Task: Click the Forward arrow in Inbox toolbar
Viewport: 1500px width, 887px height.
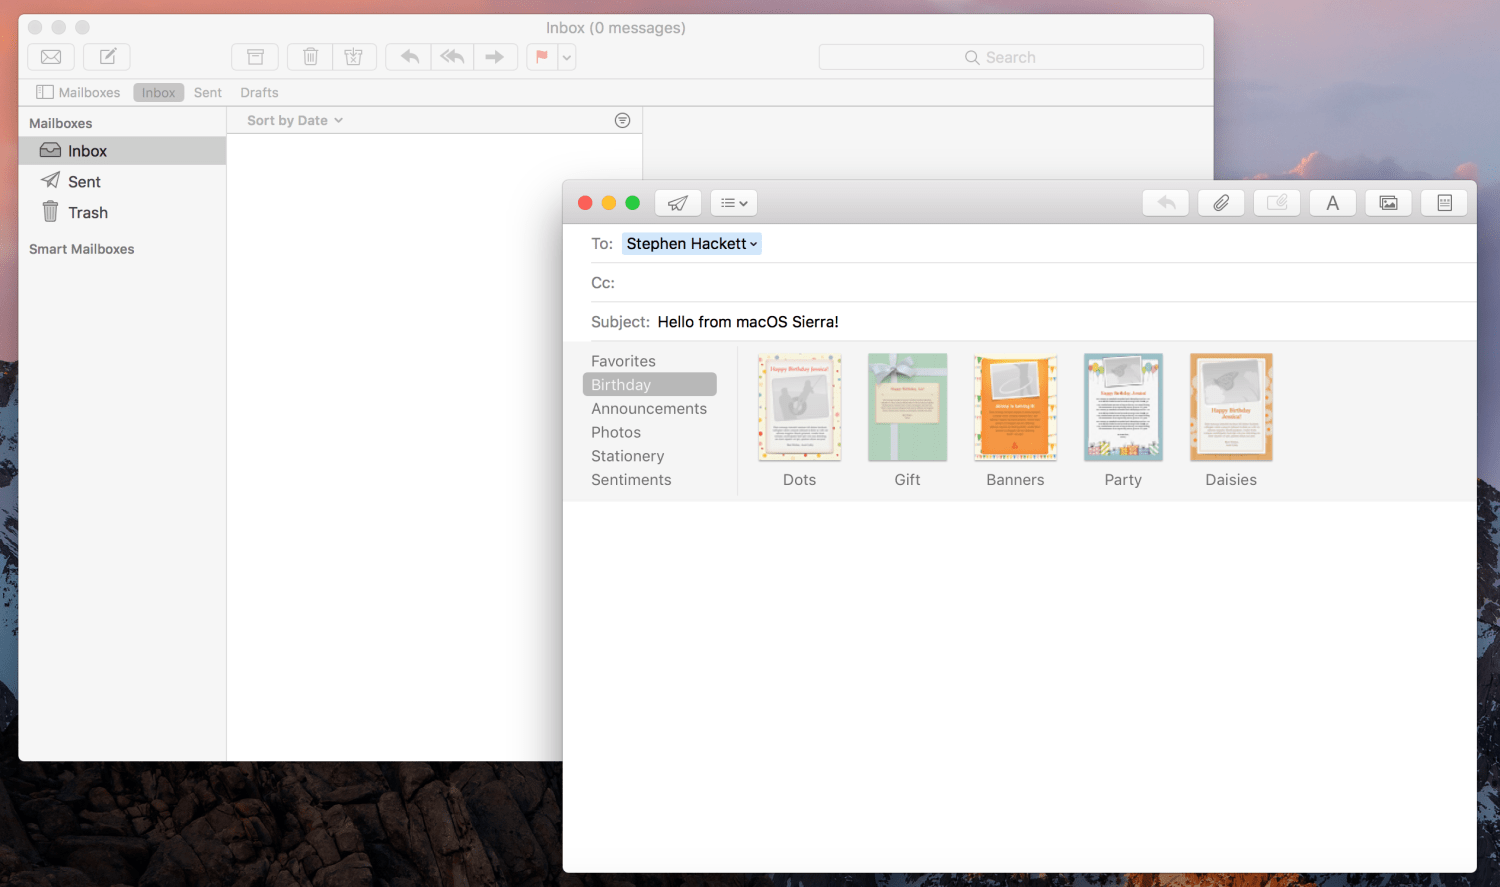Action: [495, 57]
